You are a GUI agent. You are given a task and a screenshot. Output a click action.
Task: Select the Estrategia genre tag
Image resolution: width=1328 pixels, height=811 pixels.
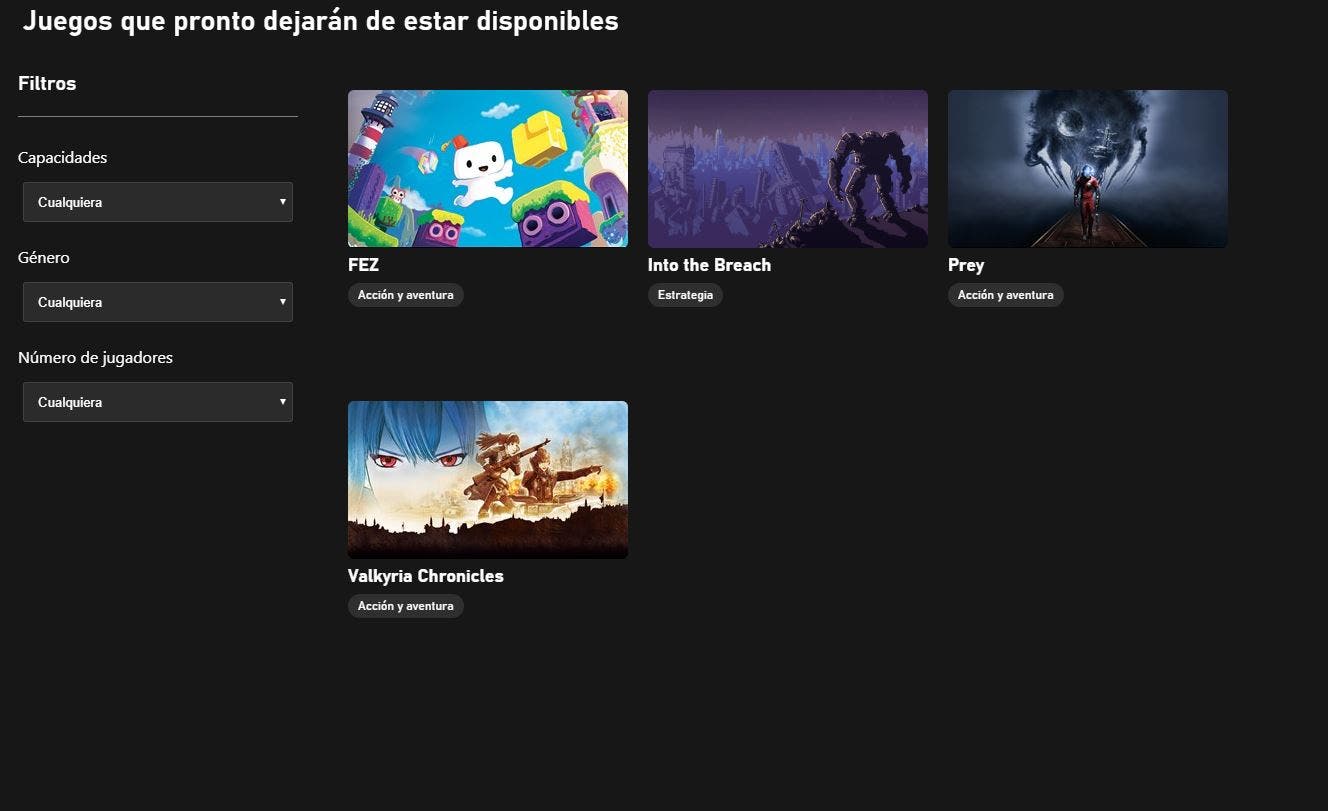tap(685, 295)
